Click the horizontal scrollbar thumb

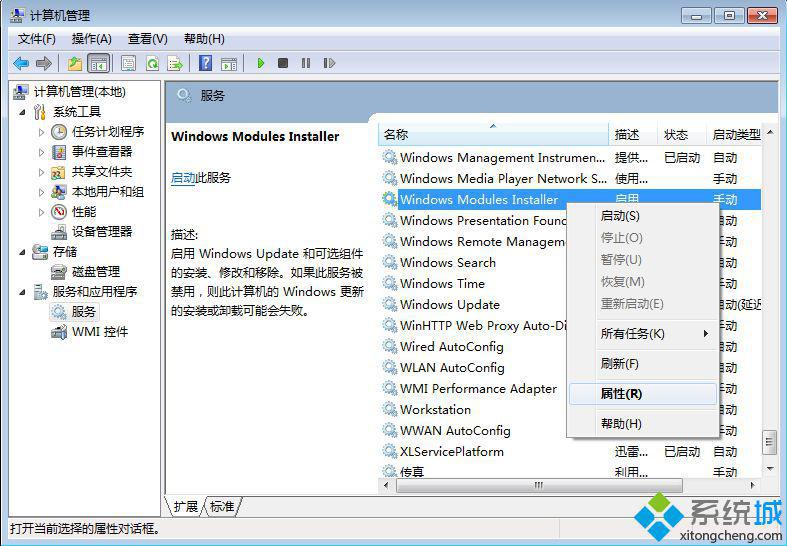539,485
